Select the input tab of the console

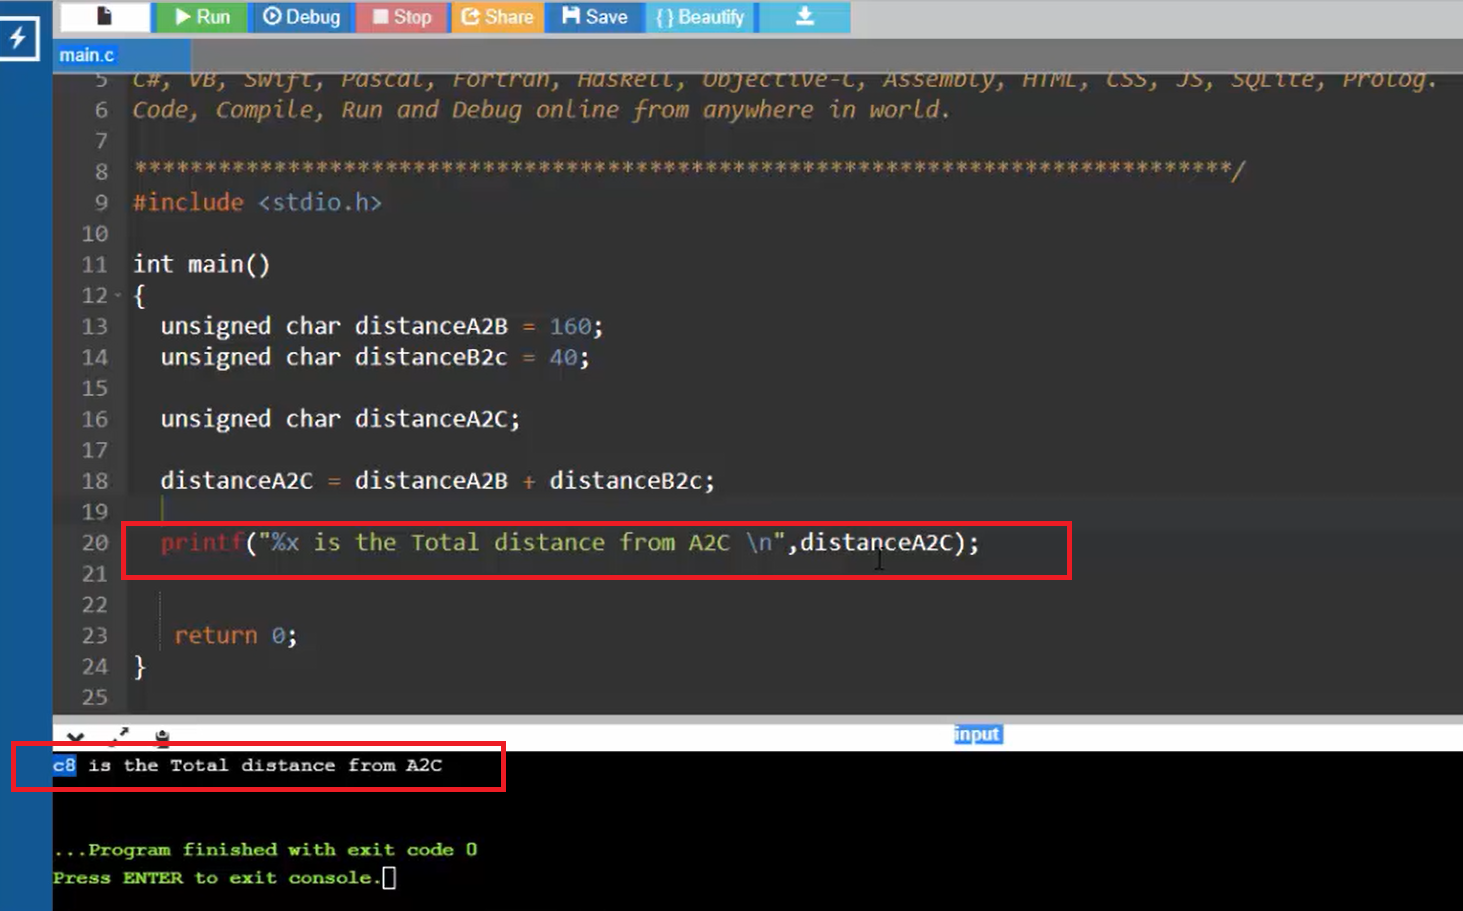[977, 734]
